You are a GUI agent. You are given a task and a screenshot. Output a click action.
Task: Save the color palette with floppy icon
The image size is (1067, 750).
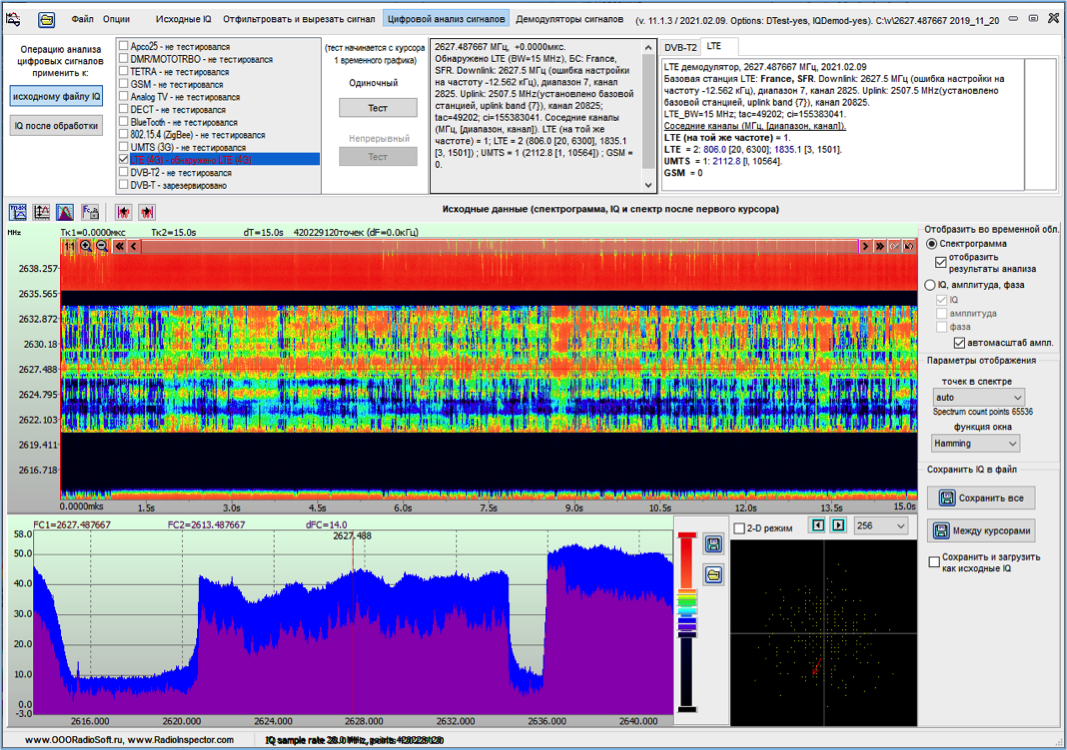click(x=713, y=544)
